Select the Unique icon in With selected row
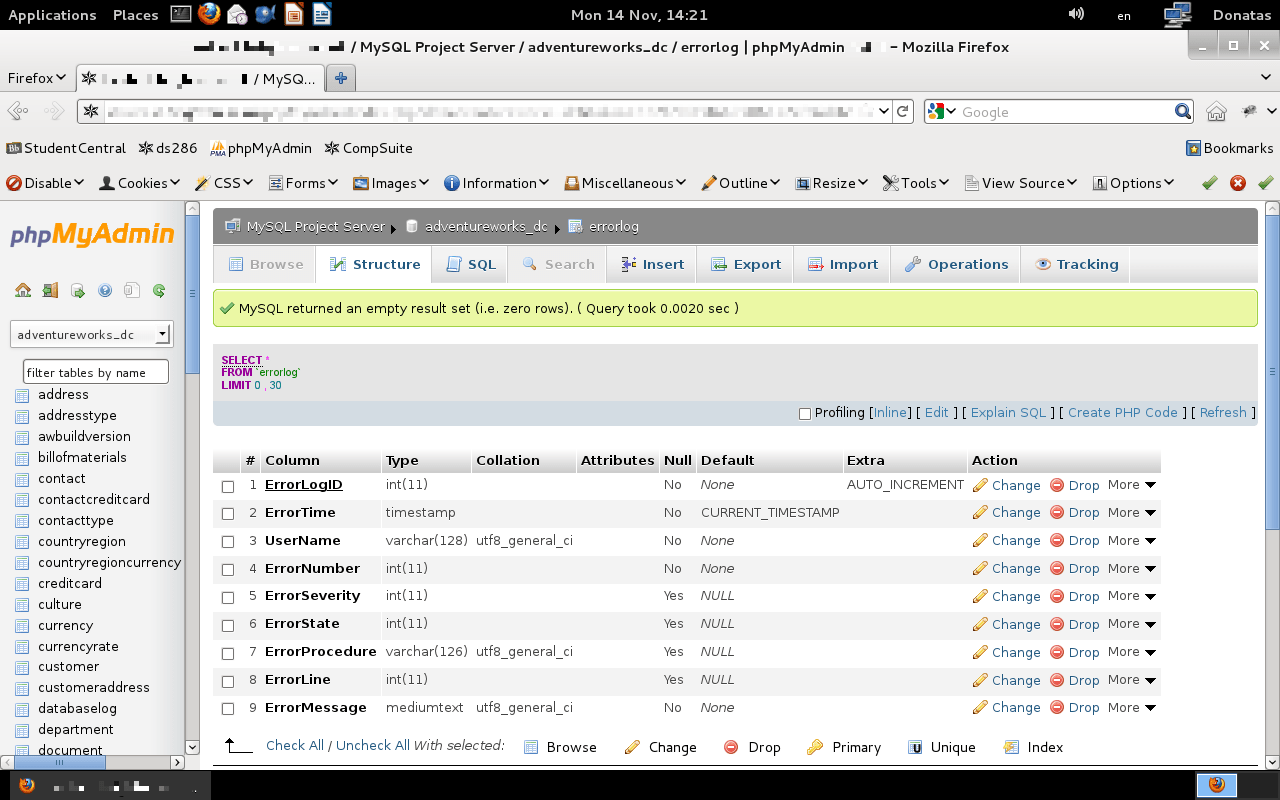The width and height of the screenshot is (1280, 800). [x=914, y=747]
